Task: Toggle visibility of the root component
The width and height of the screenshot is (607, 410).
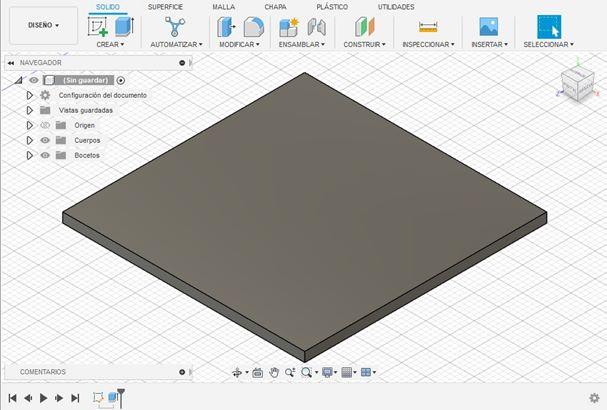Action: point(34,80)
